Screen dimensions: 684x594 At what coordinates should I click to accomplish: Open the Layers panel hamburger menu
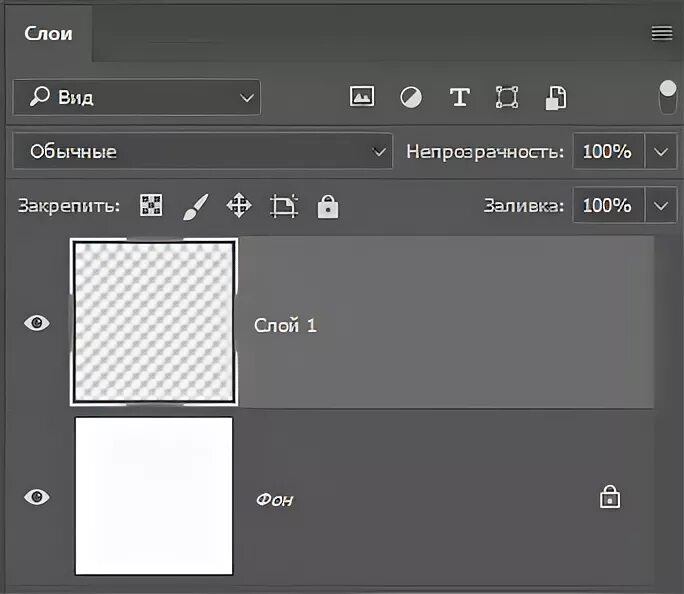click(x=661, y=33)
